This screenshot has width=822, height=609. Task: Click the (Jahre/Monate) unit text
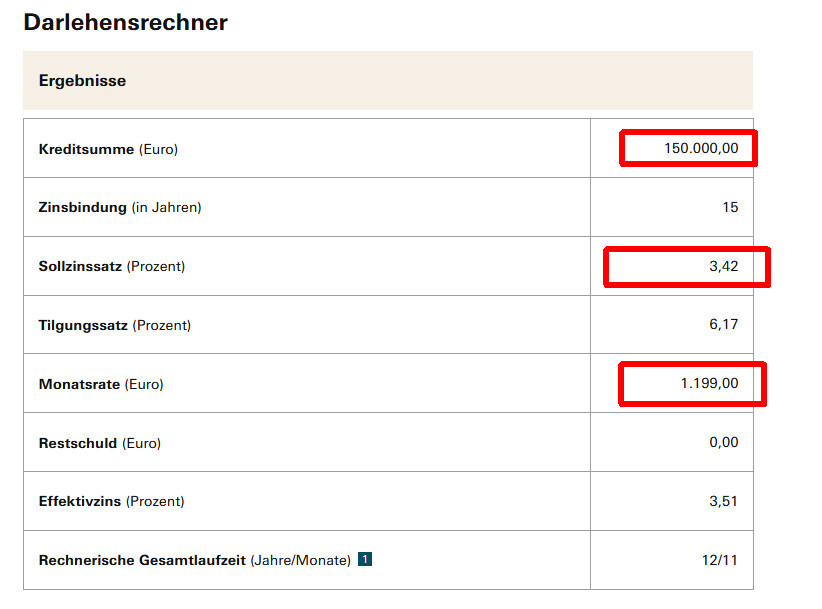point(300,560)
